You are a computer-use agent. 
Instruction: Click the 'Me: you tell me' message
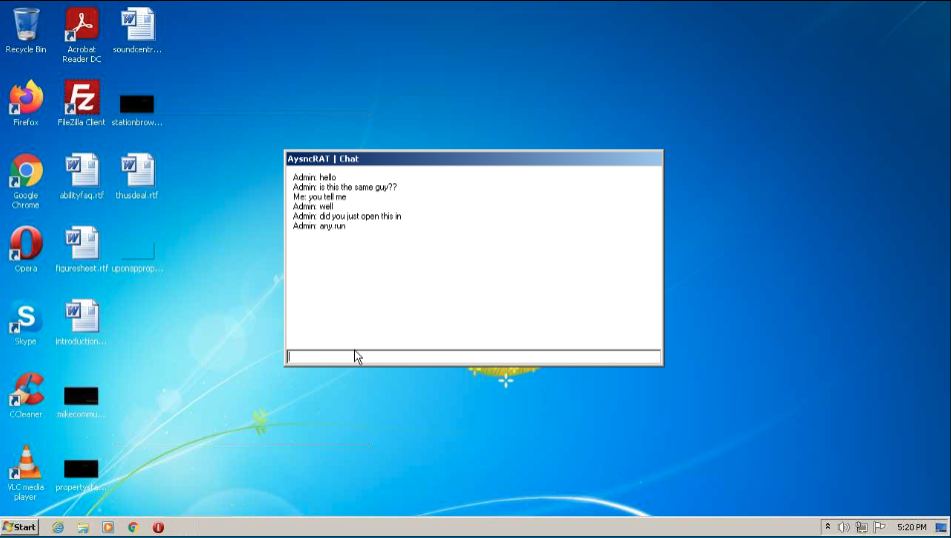pos(320,197)
